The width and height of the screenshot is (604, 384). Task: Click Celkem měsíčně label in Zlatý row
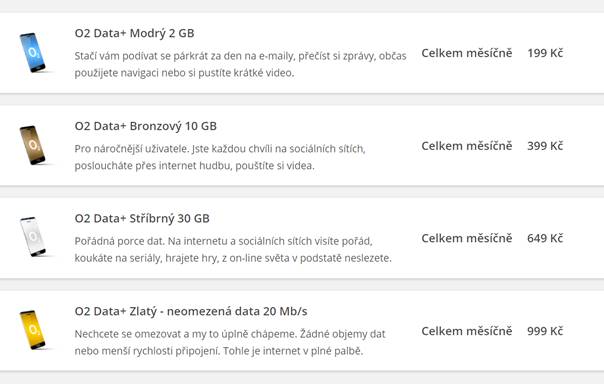tap(467, 331)
